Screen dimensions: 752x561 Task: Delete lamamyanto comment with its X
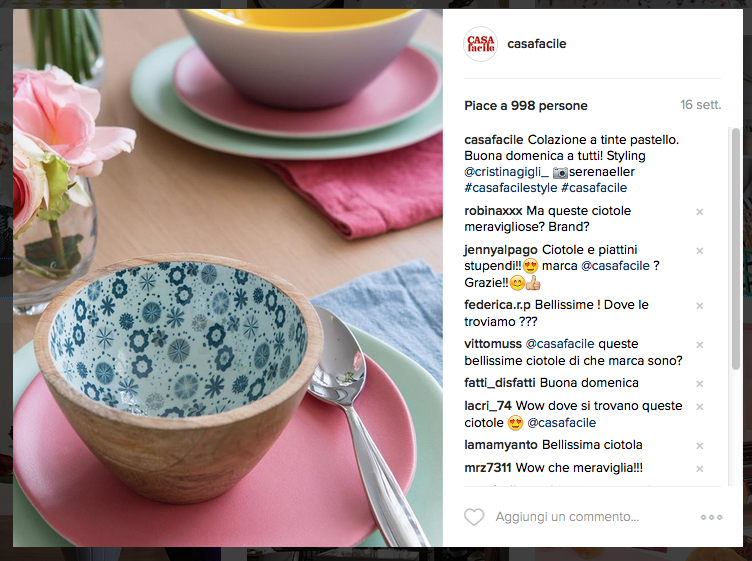click(700, 446)
